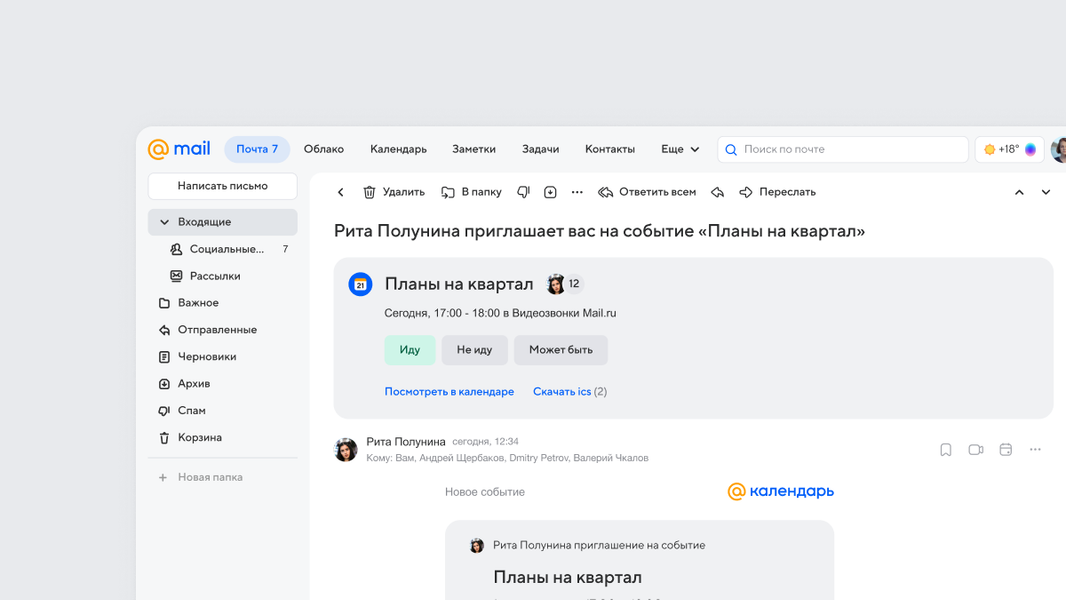Click the Скачать ics link
Image resolution: width=1066 pixels, height=600 pixels.
(562, 391)
